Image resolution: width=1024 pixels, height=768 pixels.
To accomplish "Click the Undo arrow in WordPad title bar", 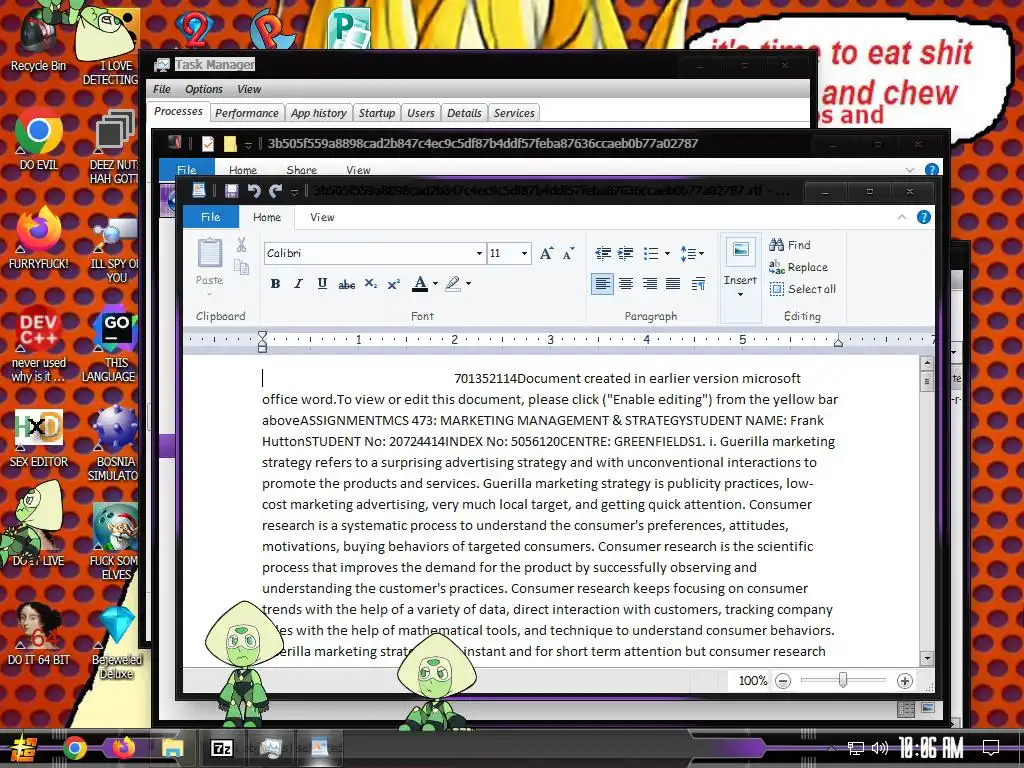I will 254,191.
